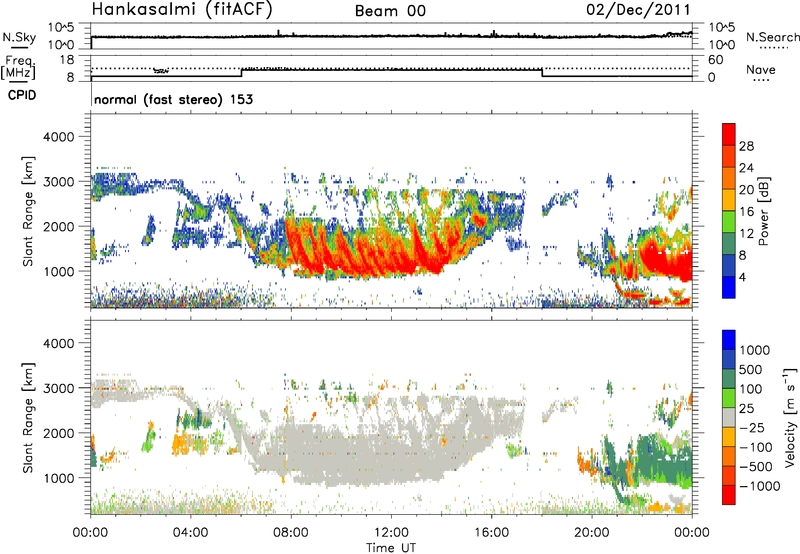Screen dimensions: 800x554
Task: Click the "N.Sky" legend label
Action: [19, 37]
